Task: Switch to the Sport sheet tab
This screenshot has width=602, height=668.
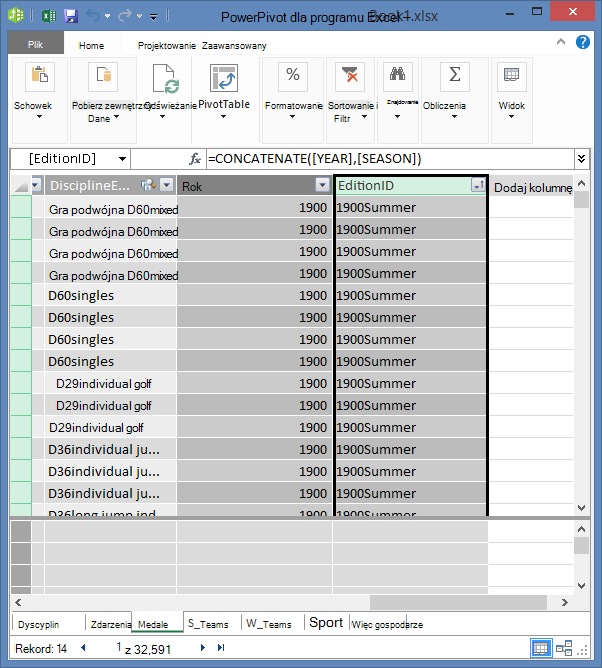Action: tap(326, 623)
